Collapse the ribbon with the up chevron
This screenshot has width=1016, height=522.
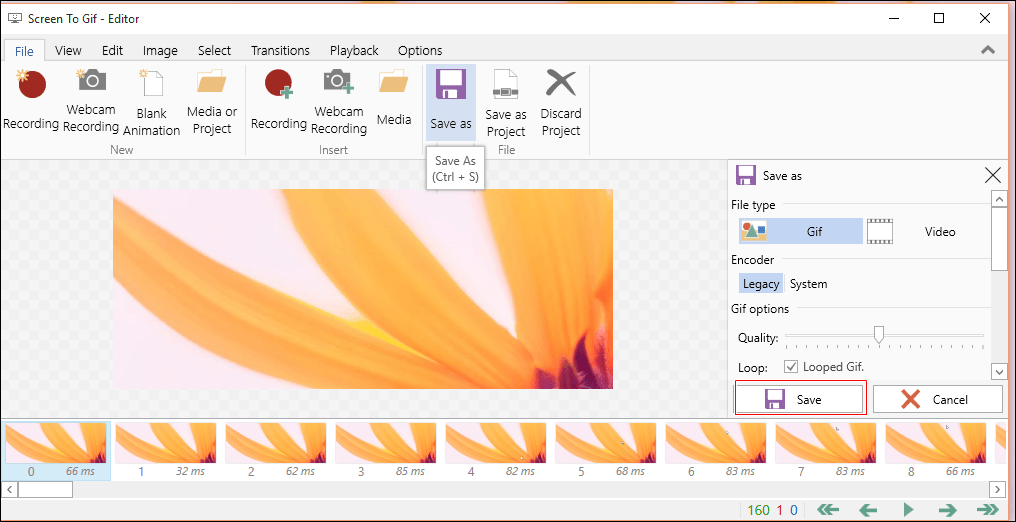(x=988, y=50)
